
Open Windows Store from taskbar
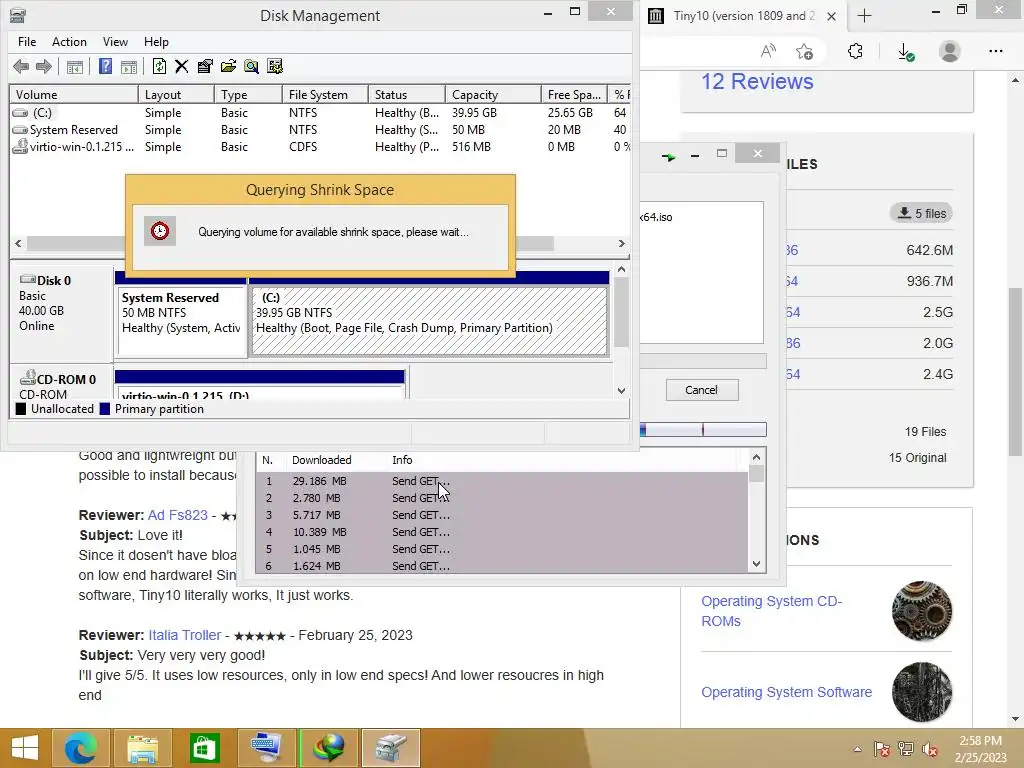coord(205,748)
